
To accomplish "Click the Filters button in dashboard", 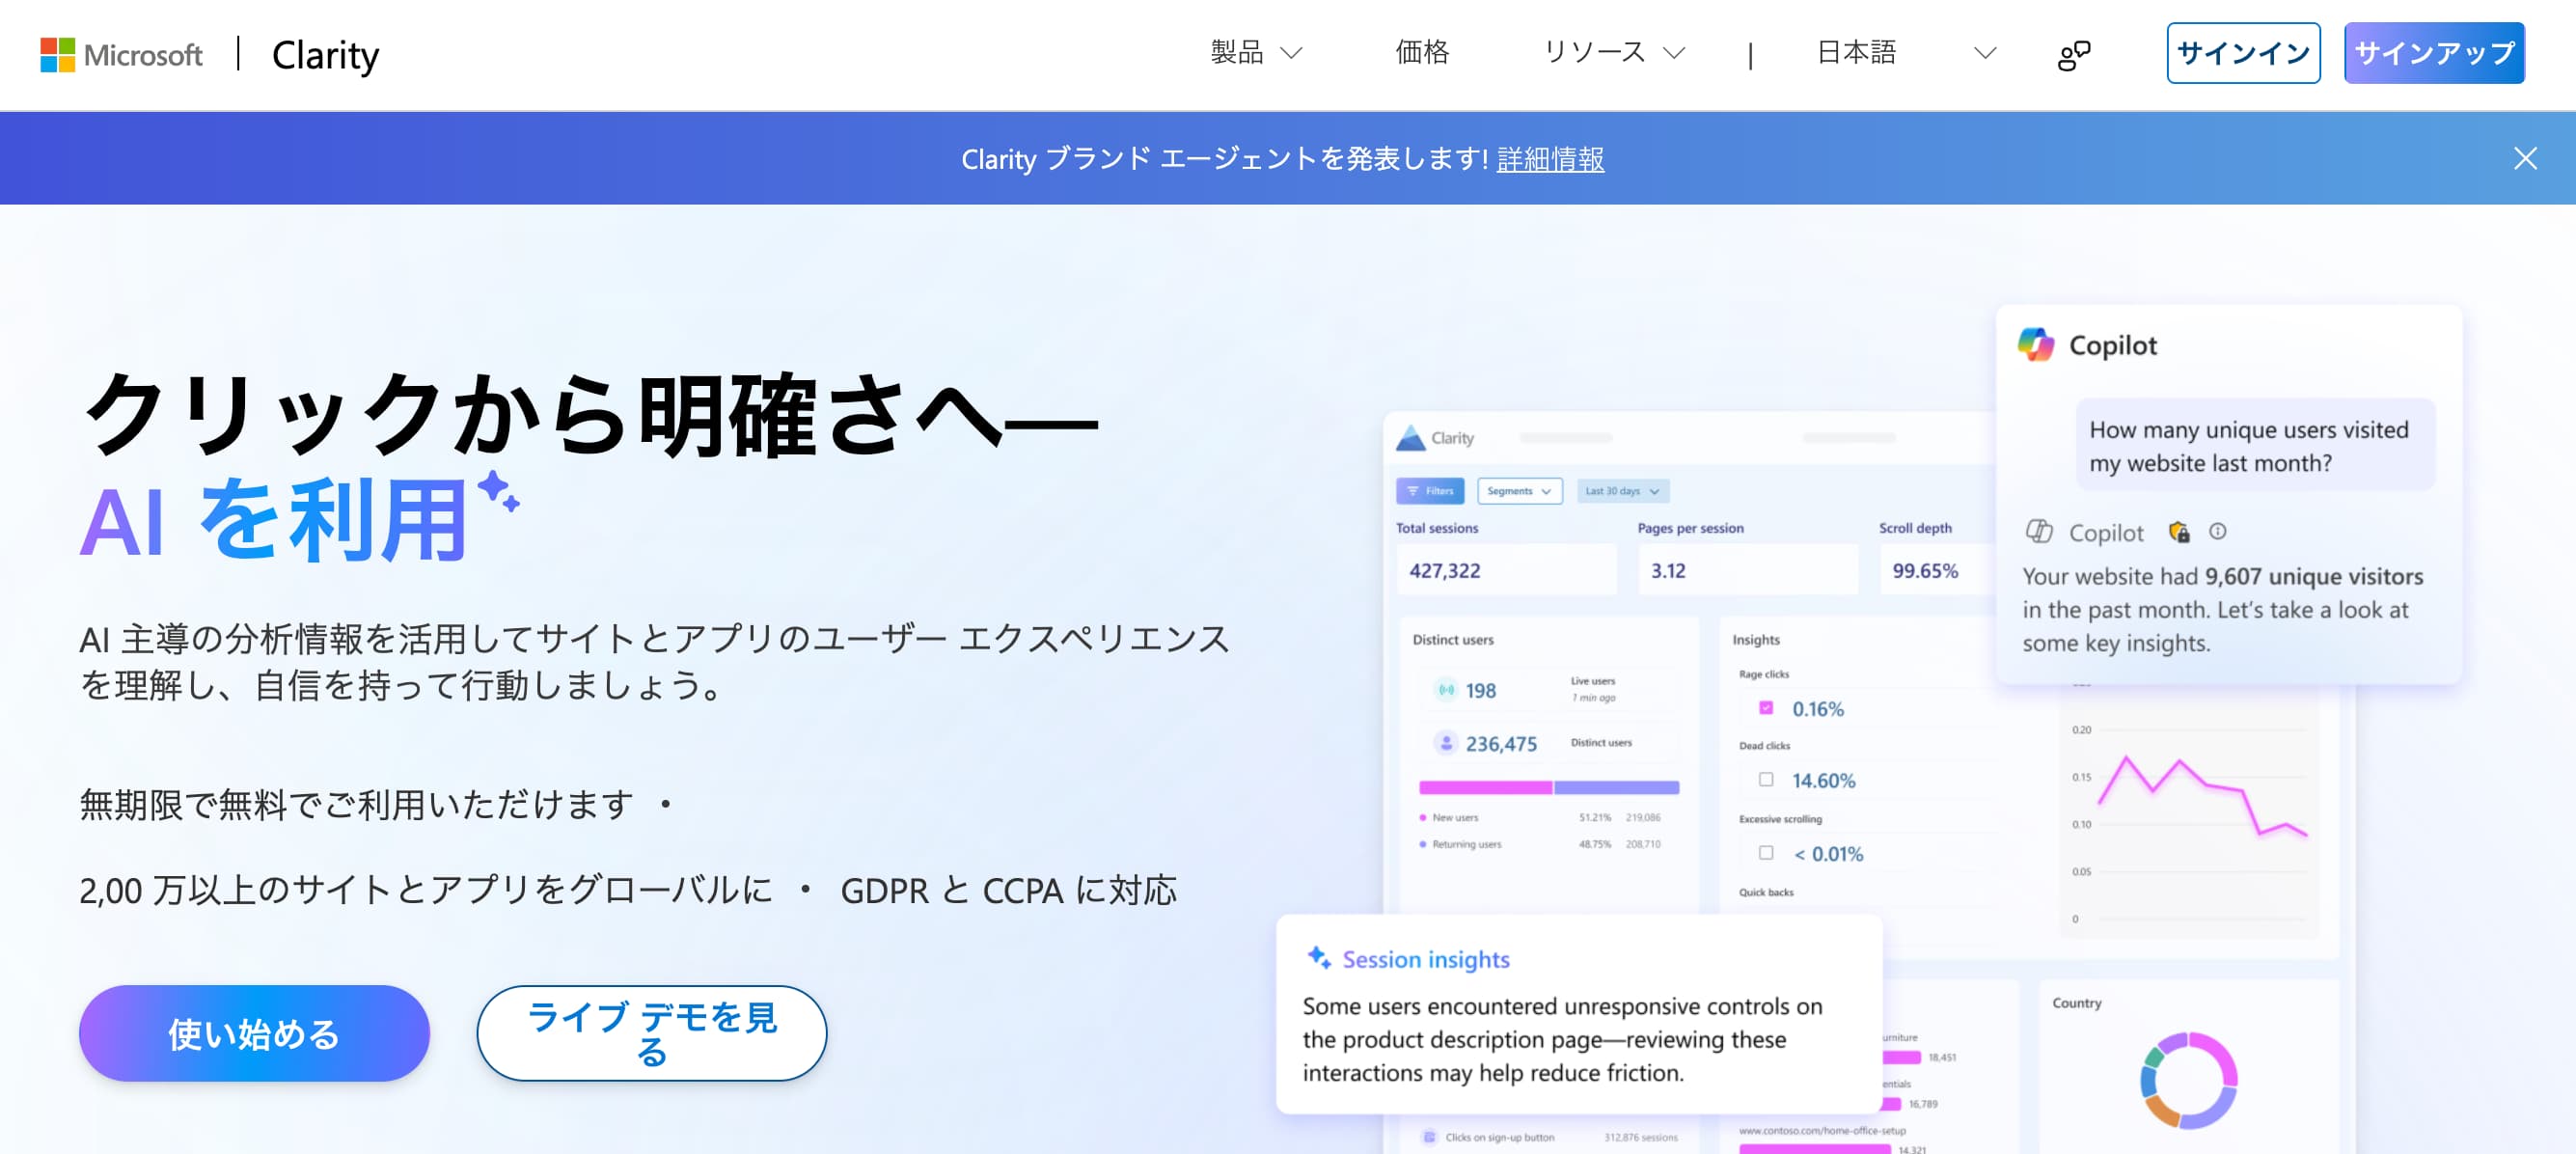I will tap(1430, 491).
